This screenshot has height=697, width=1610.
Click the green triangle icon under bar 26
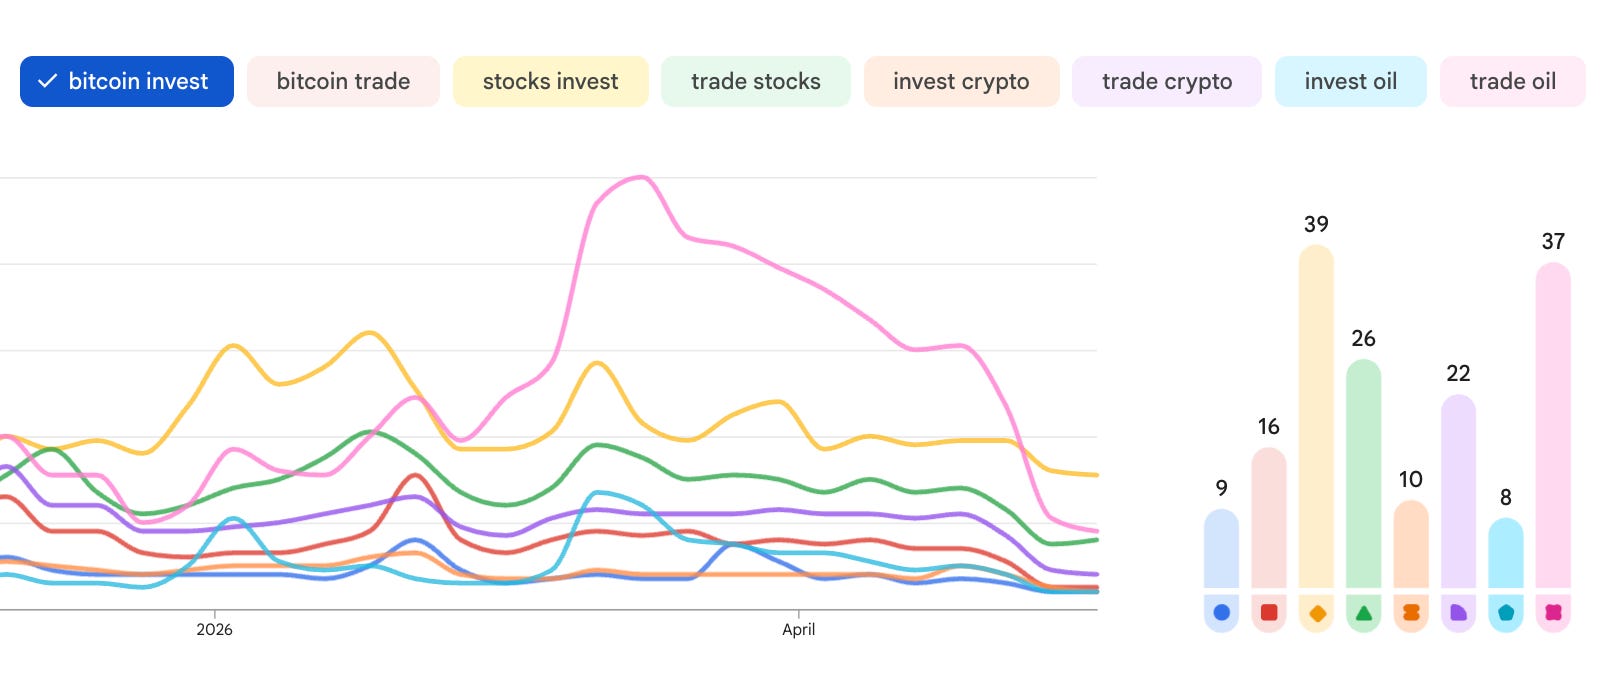pyautogui.click(x=1364, y=613)
